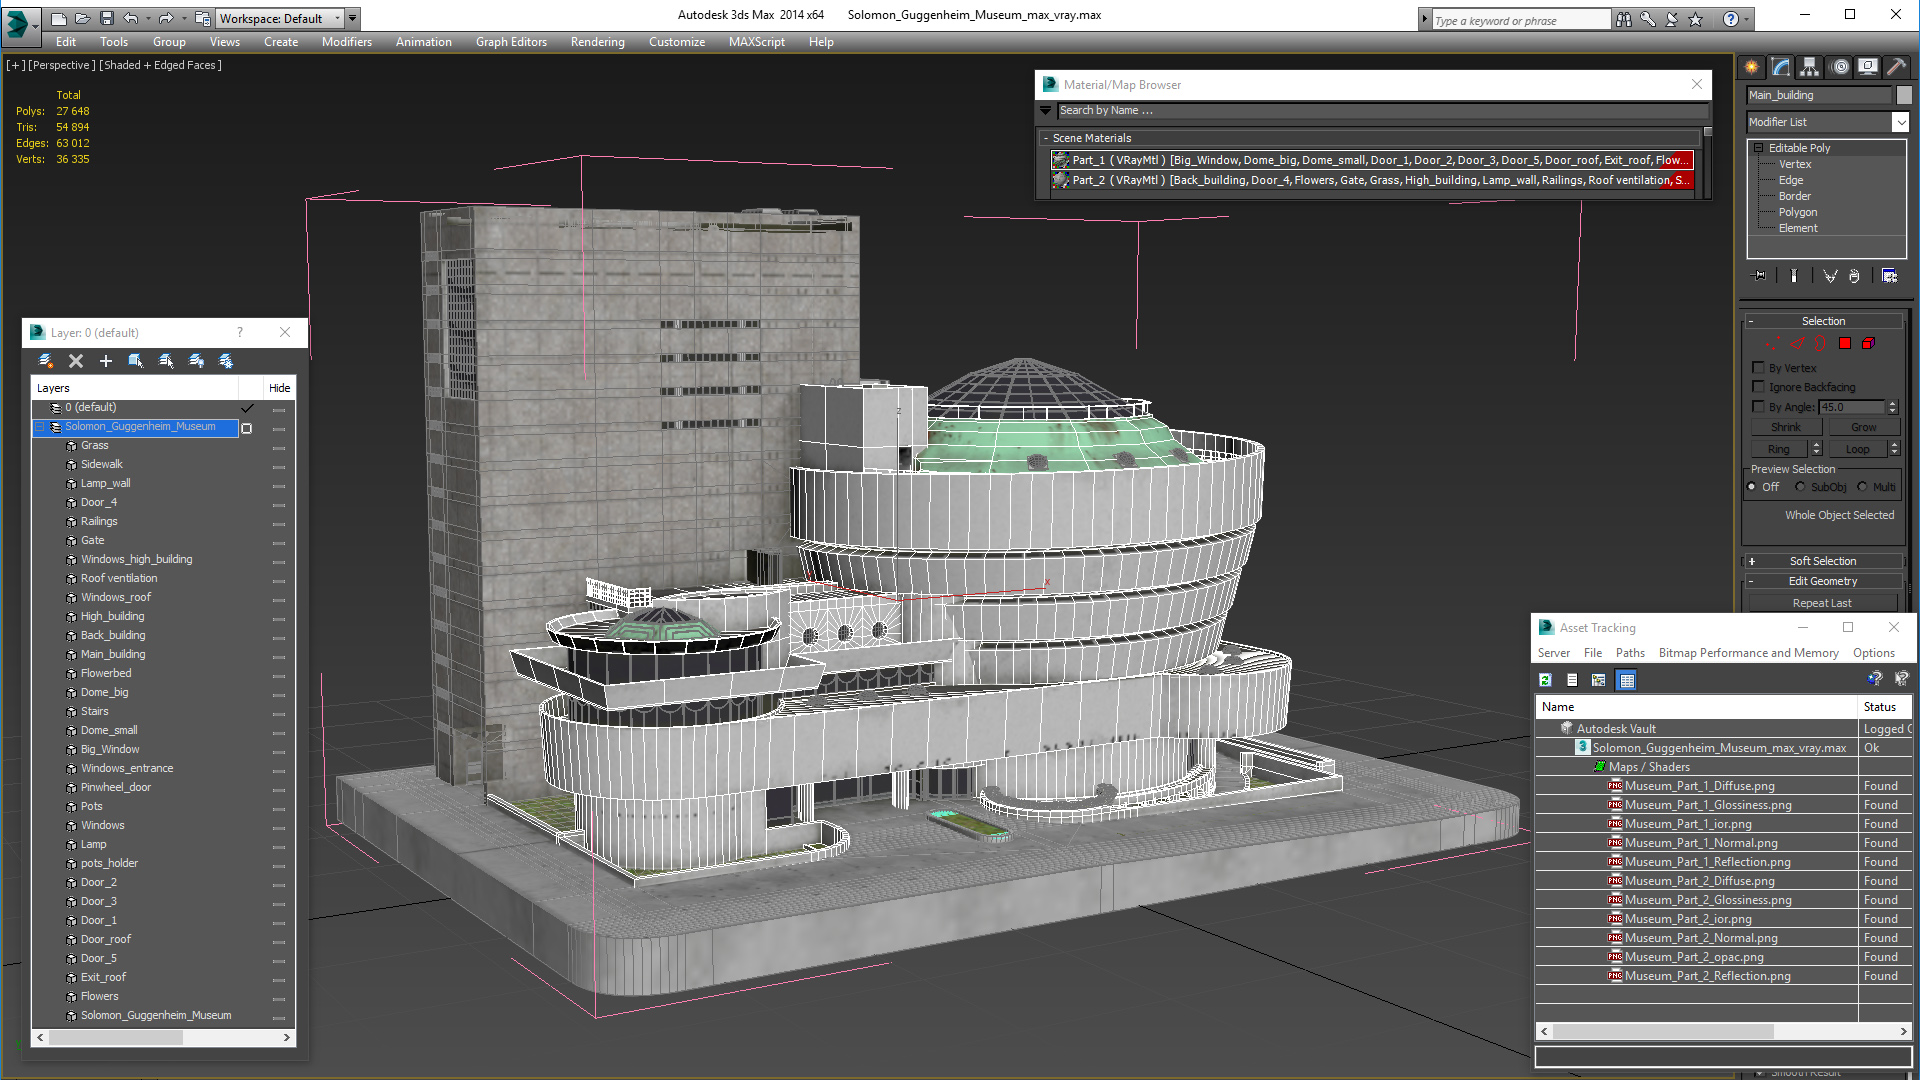Open the Motion command panel tab
The image size is (1920, 1080).
(1840, 67)
